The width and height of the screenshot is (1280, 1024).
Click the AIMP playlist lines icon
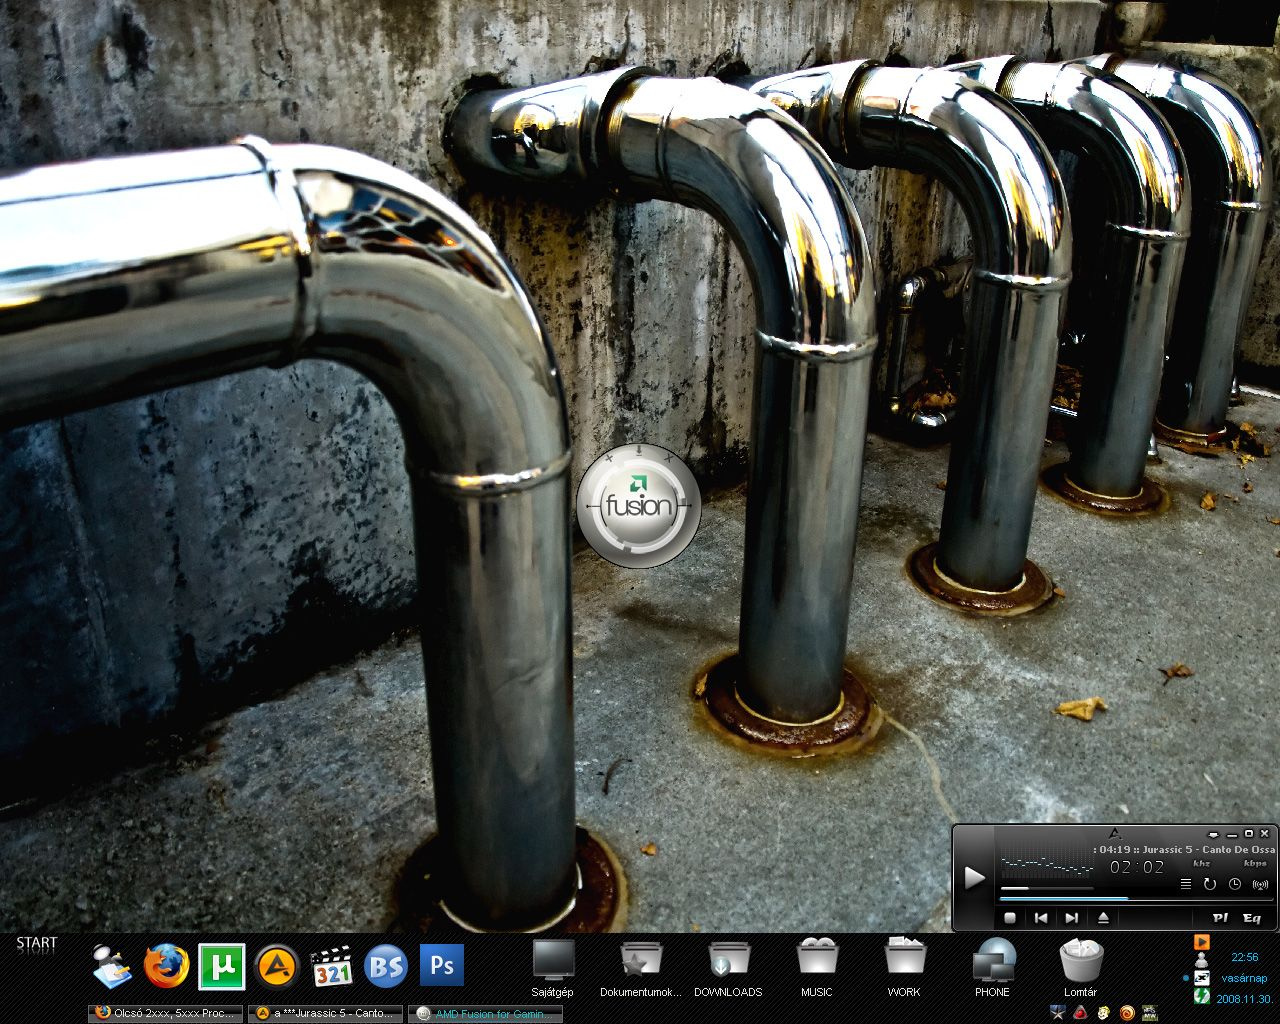1186,884
